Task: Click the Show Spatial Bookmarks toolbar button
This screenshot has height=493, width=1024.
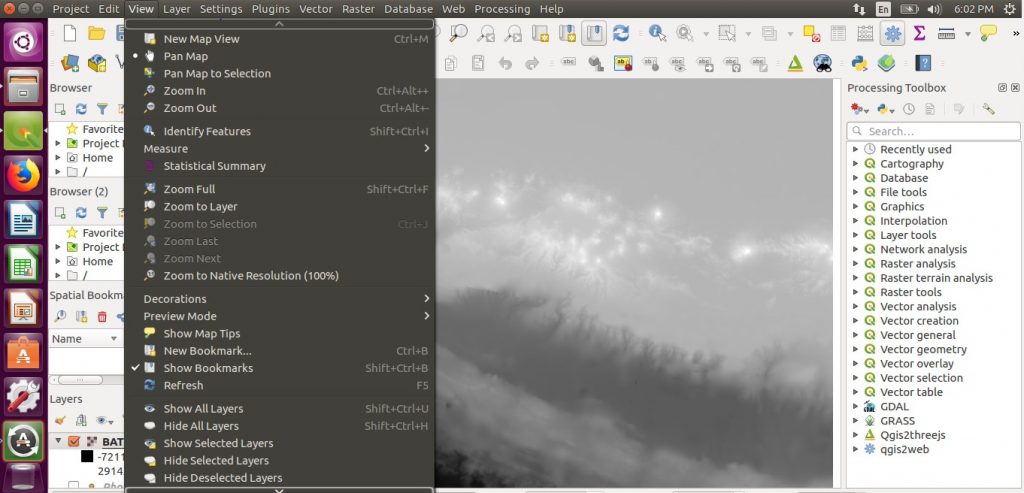Action: 593,33
